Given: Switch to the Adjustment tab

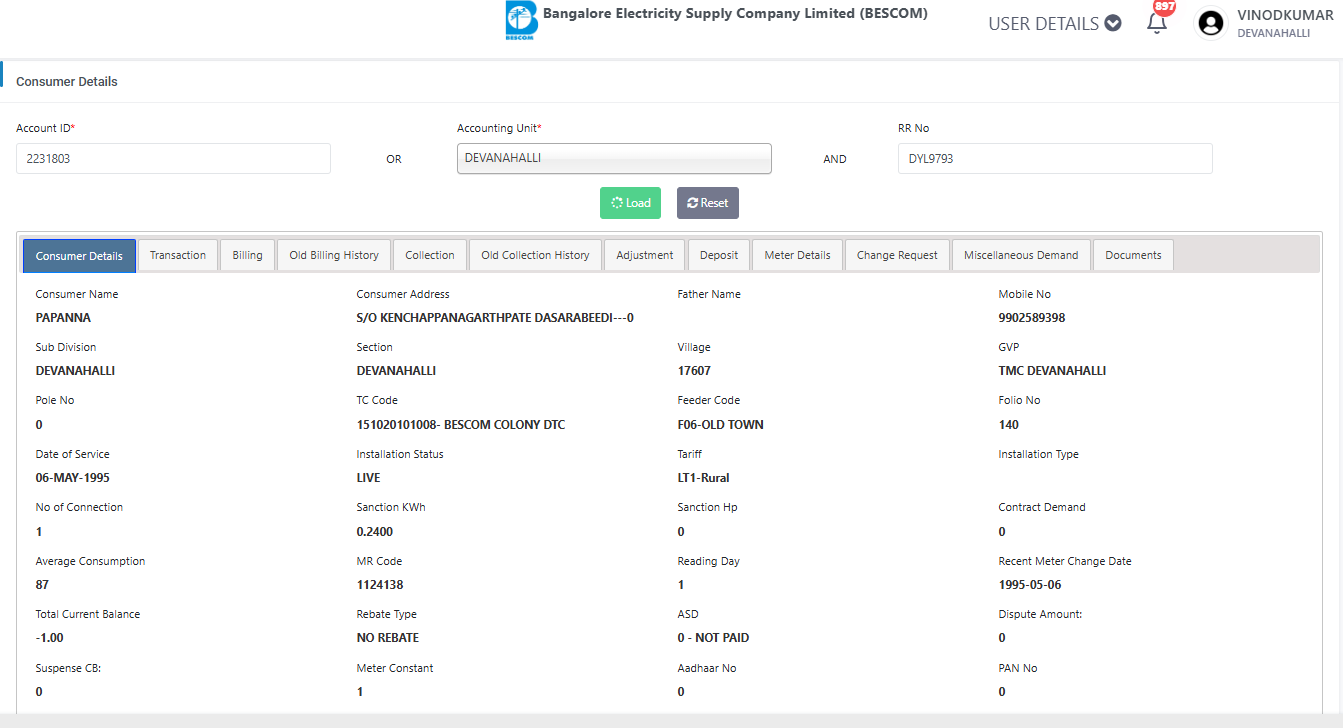Looking at the screenshot, I should click(x=645, y=255).
